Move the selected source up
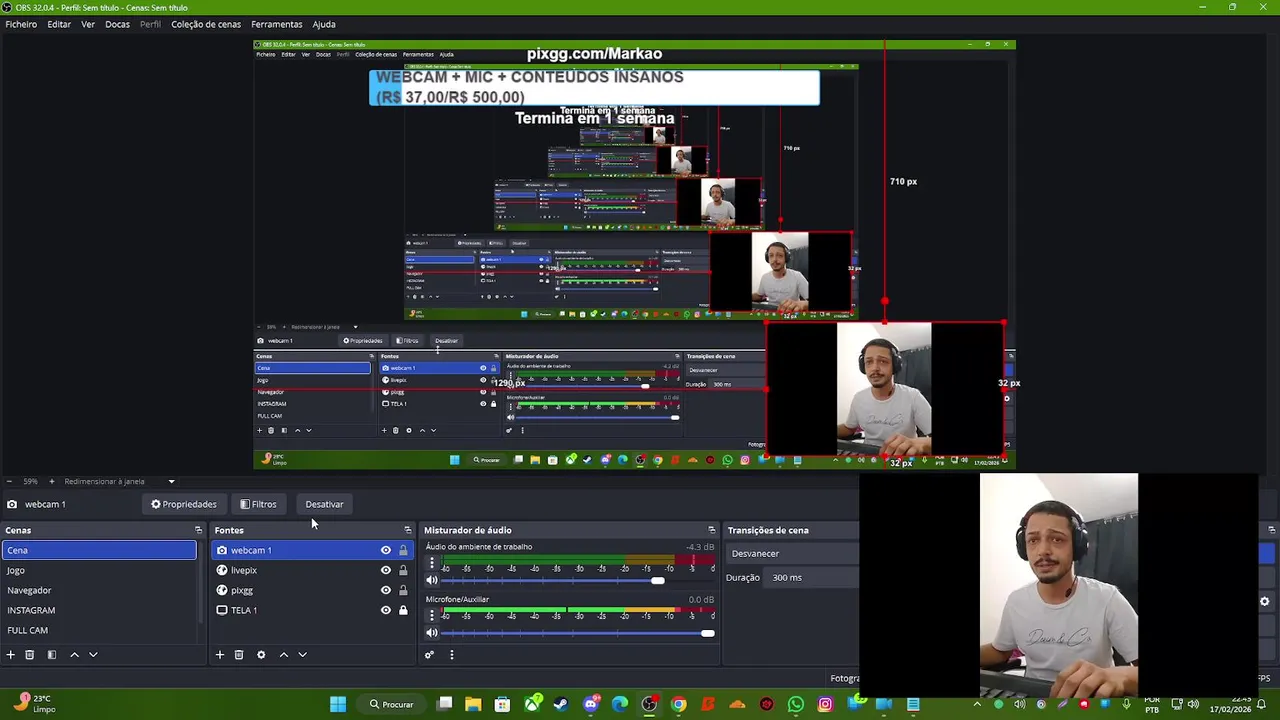Viewport: 1280px width, 720px height. tap(283, 655)
